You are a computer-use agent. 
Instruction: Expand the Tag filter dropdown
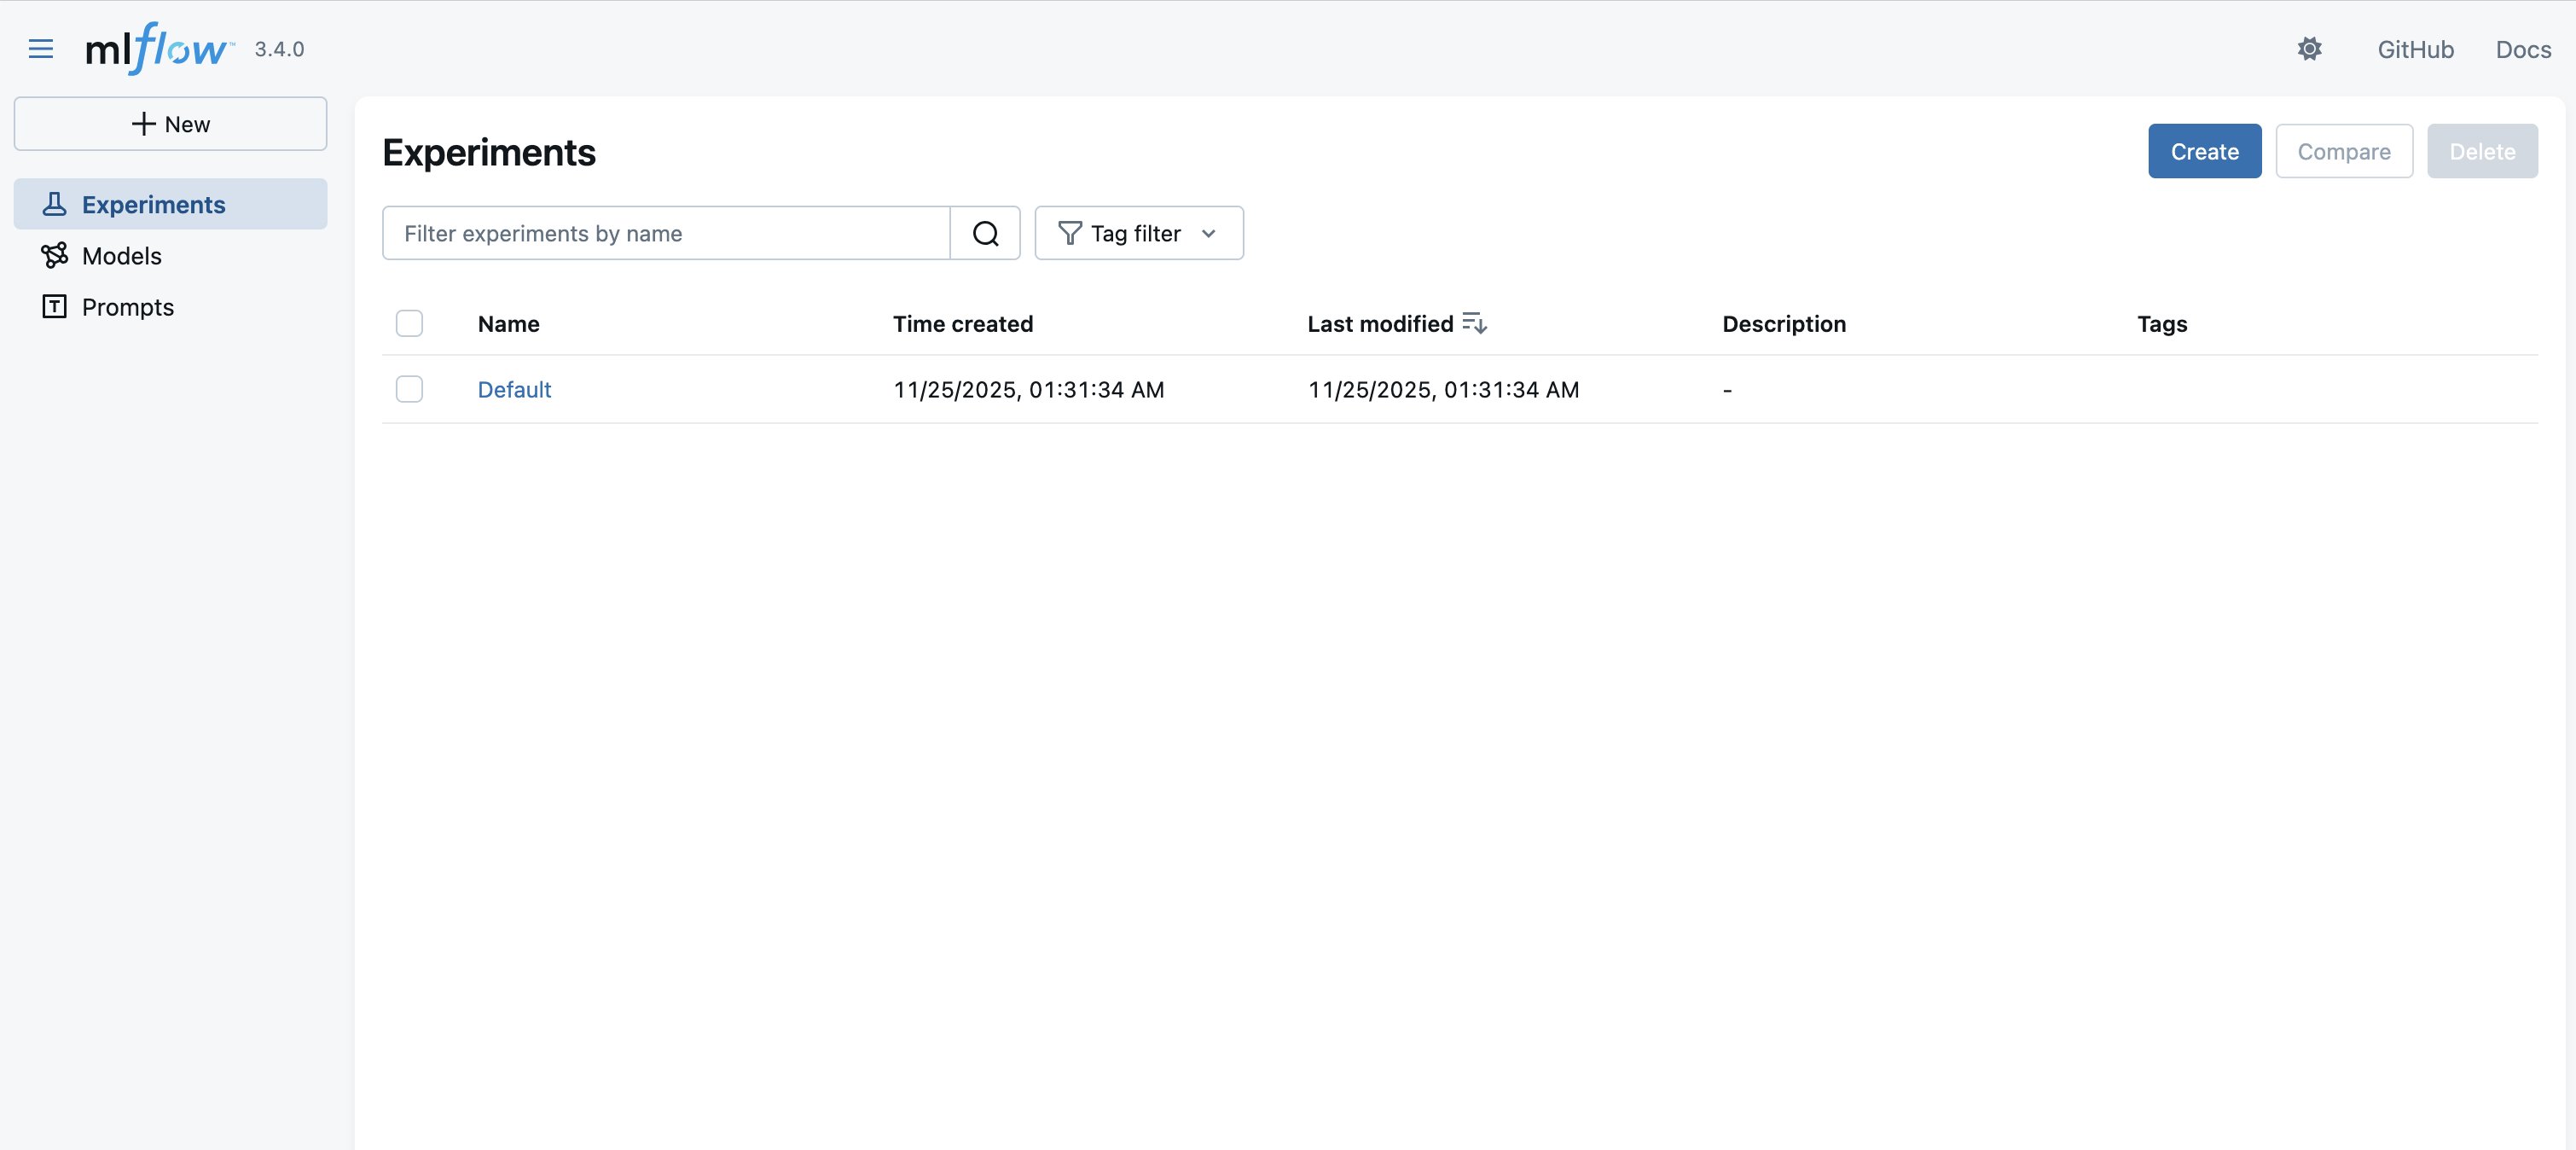pyautogui.click(x=1138, y=233)
